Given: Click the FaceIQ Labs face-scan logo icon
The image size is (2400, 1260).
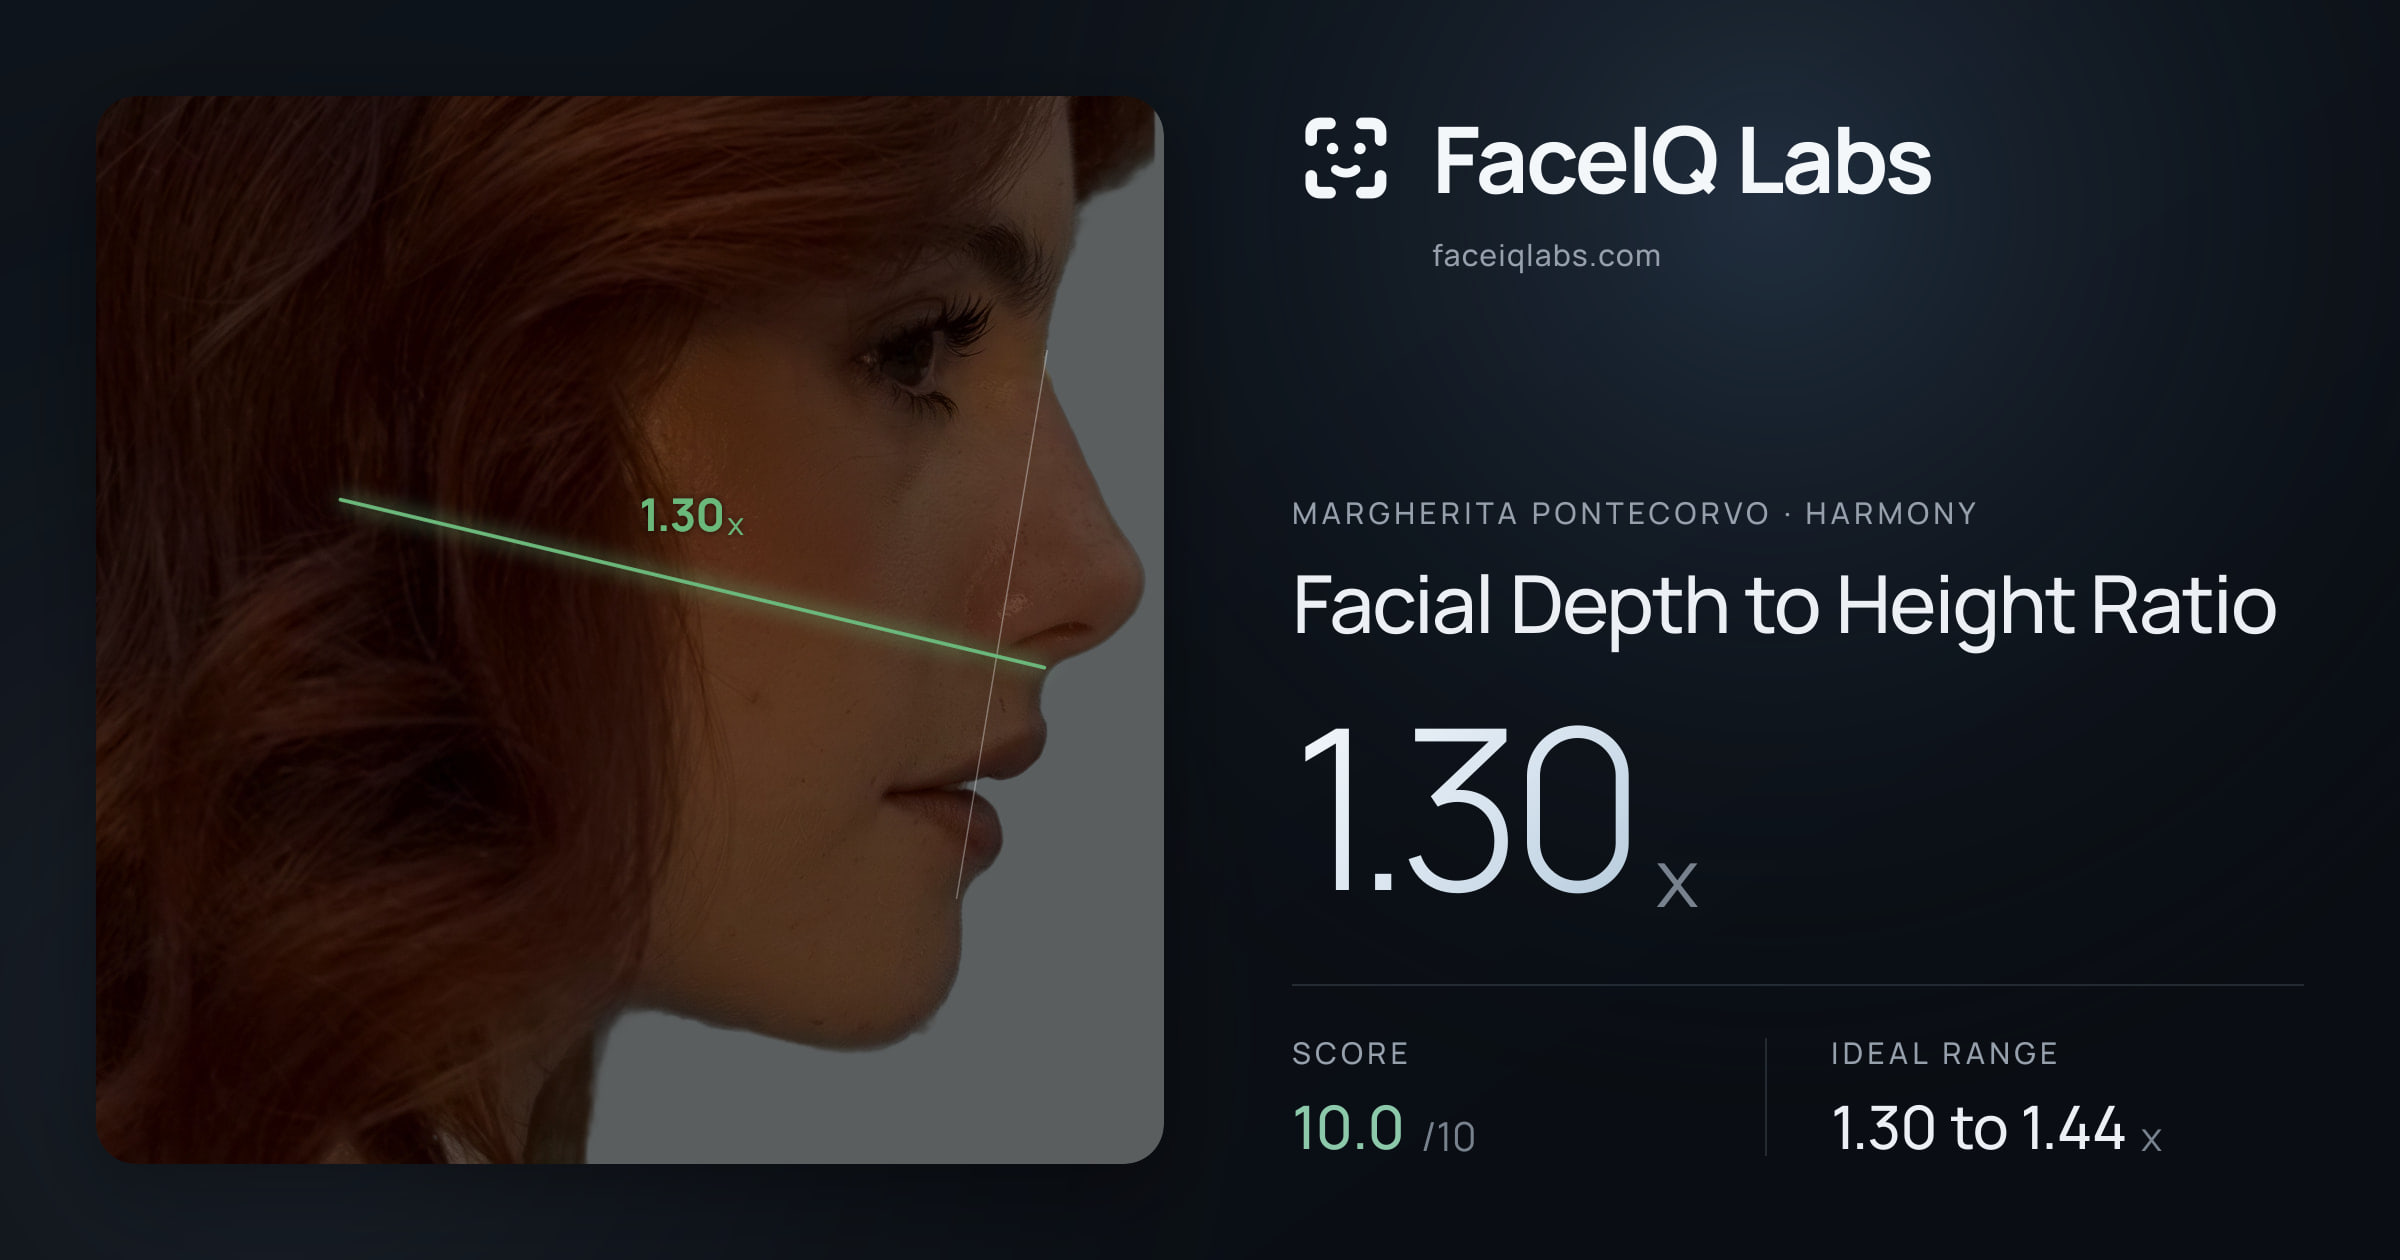Looking at the screenshot, I should (x=1346, y=158).
